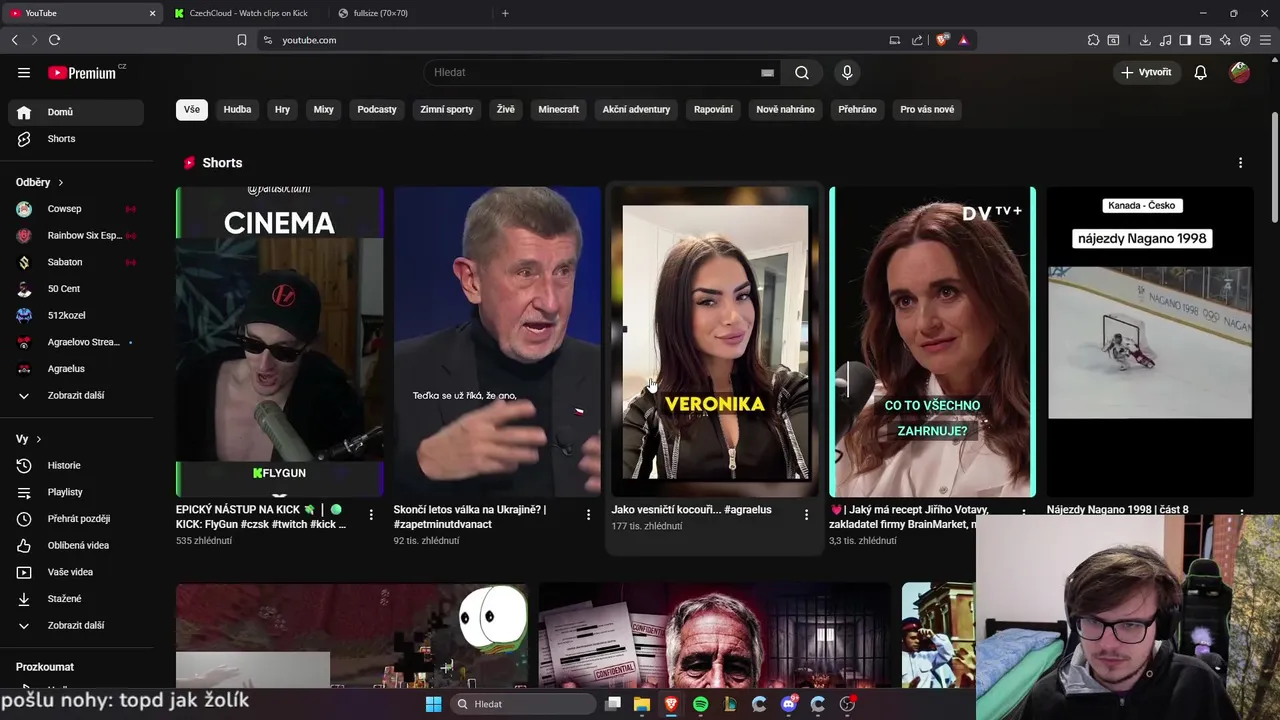
Task: Open Spotify from the taskbar
Action: pos(700,704)
